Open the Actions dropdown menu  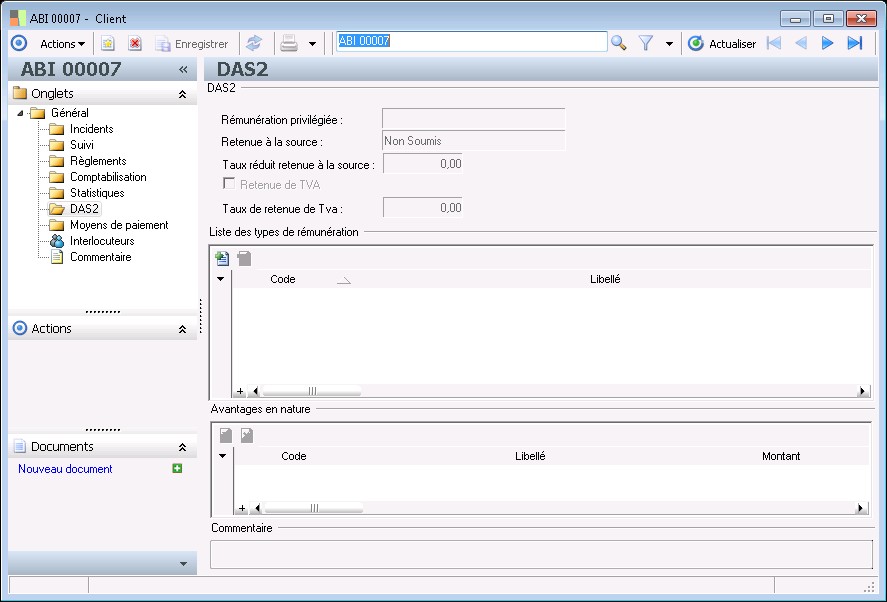(x=62, y=44)
